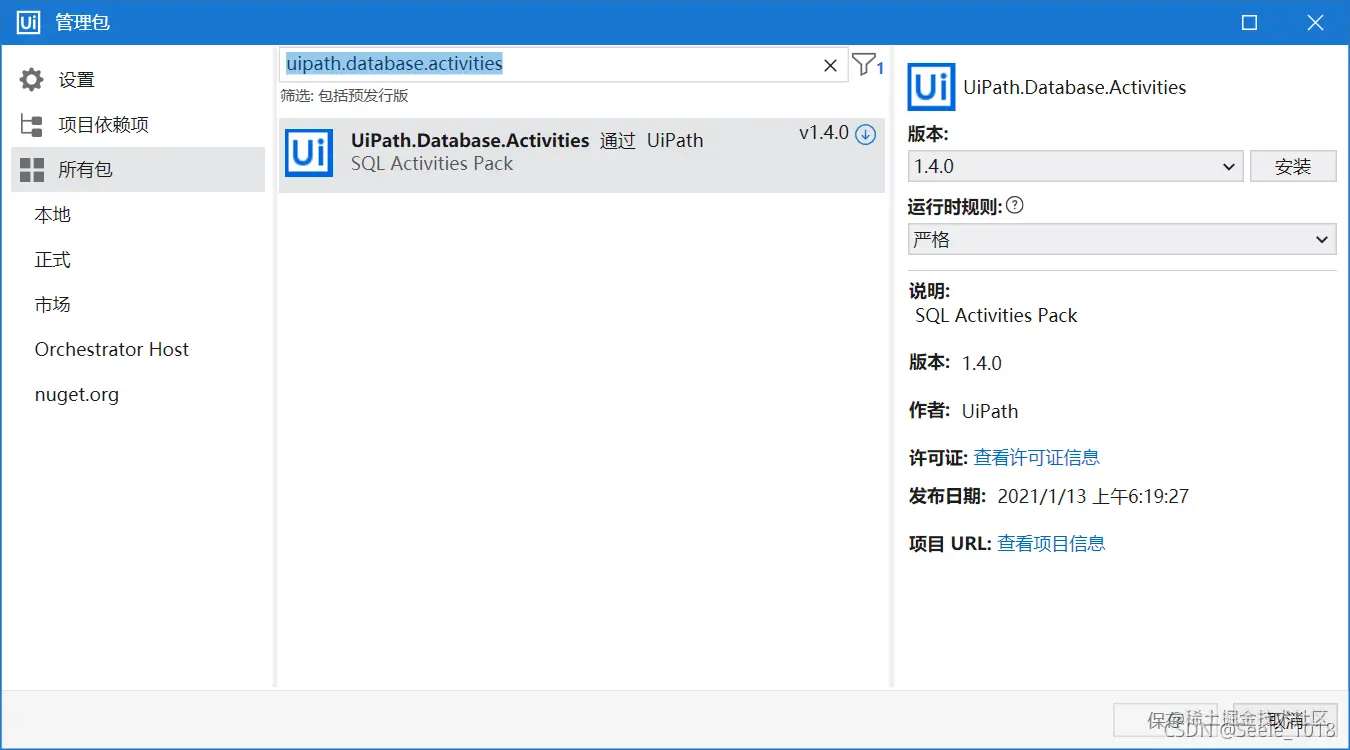1350x750 pixels.
Task: Select 所有包 in the sidebar
Action: [138, 170]
